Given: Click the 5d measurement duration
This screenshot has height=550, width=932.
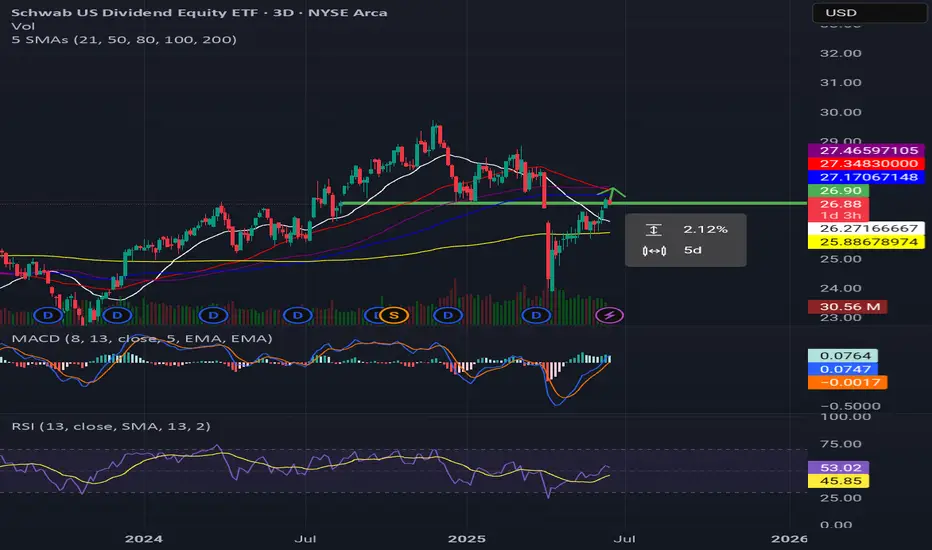Looking at the screenshot, I should 693,250.
